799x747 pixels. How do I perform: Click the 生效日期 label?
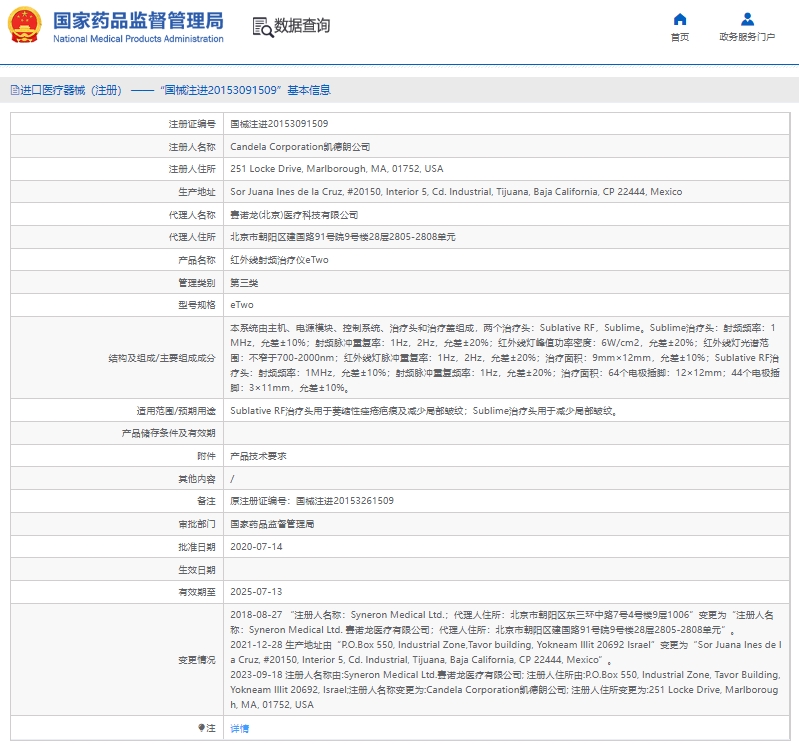[197, 570]
